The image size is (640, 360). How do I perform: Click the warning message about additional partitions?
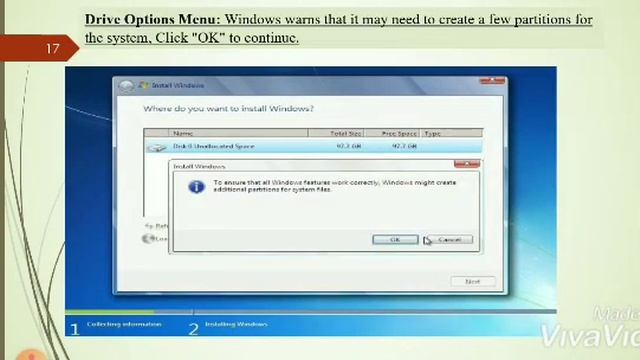pos(335,186)
